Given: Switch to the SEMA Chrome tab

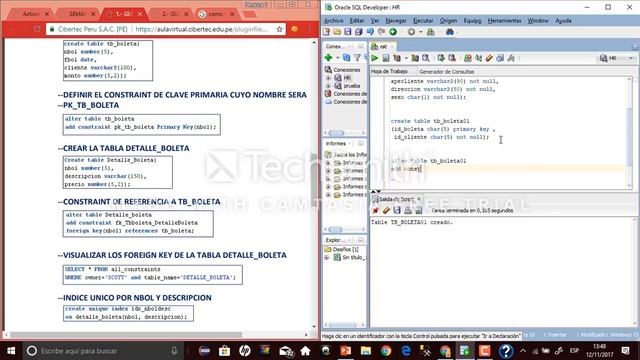Looking at the screenshot, I should (76, 14).
